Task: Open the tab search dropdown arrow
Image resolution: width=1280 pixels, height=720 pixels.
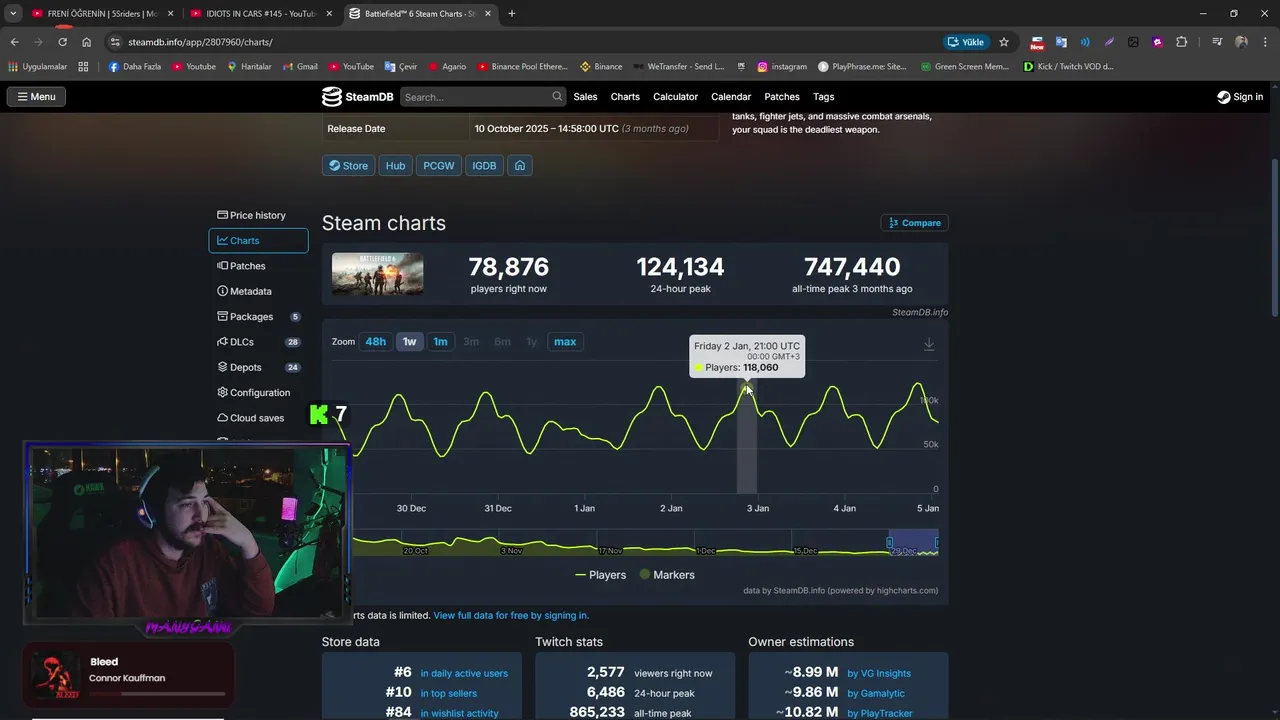Action: pyautogui.click(x=13, y=14)
